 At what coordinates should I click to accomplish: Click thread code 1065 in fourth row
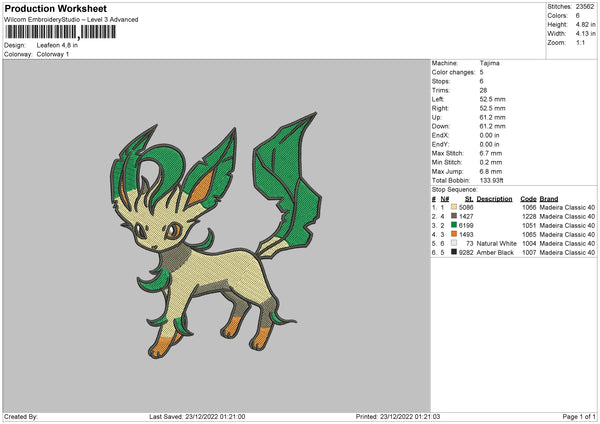[x=529, y=235]
